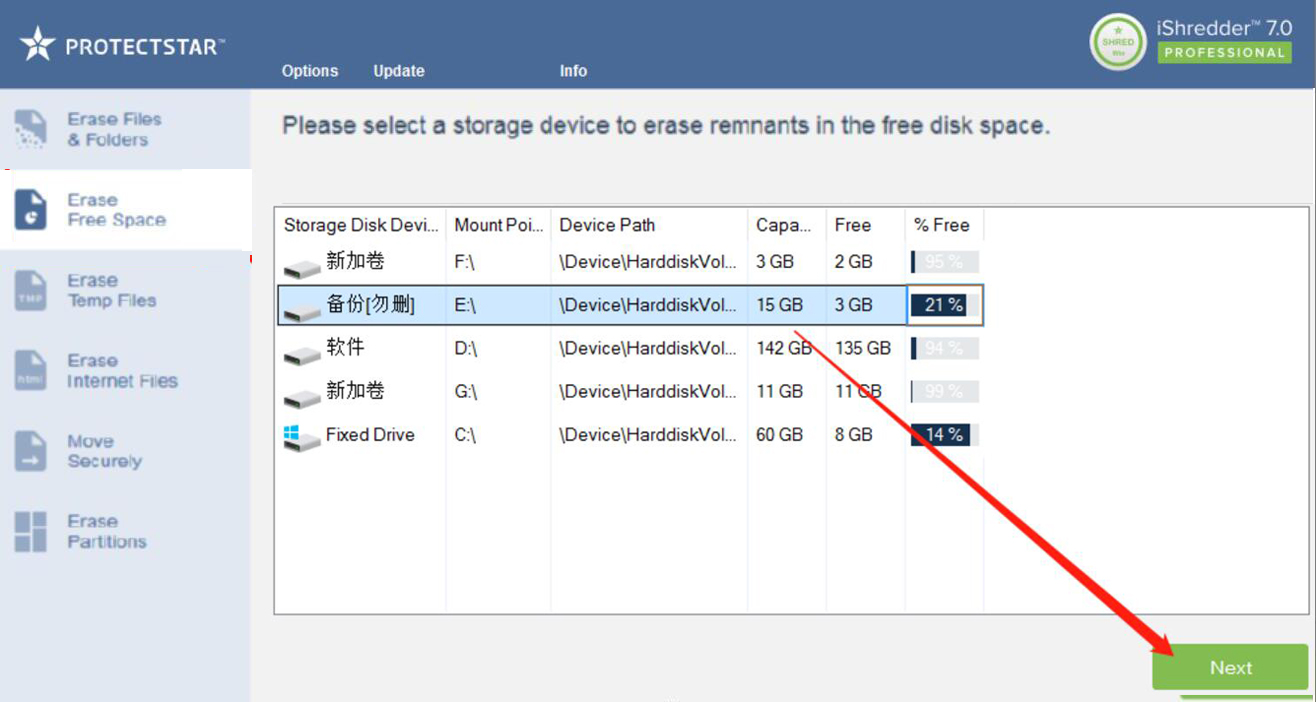Click the Protectstar star logo
Screen dimensions: 1316x702
tap(38, 44)
